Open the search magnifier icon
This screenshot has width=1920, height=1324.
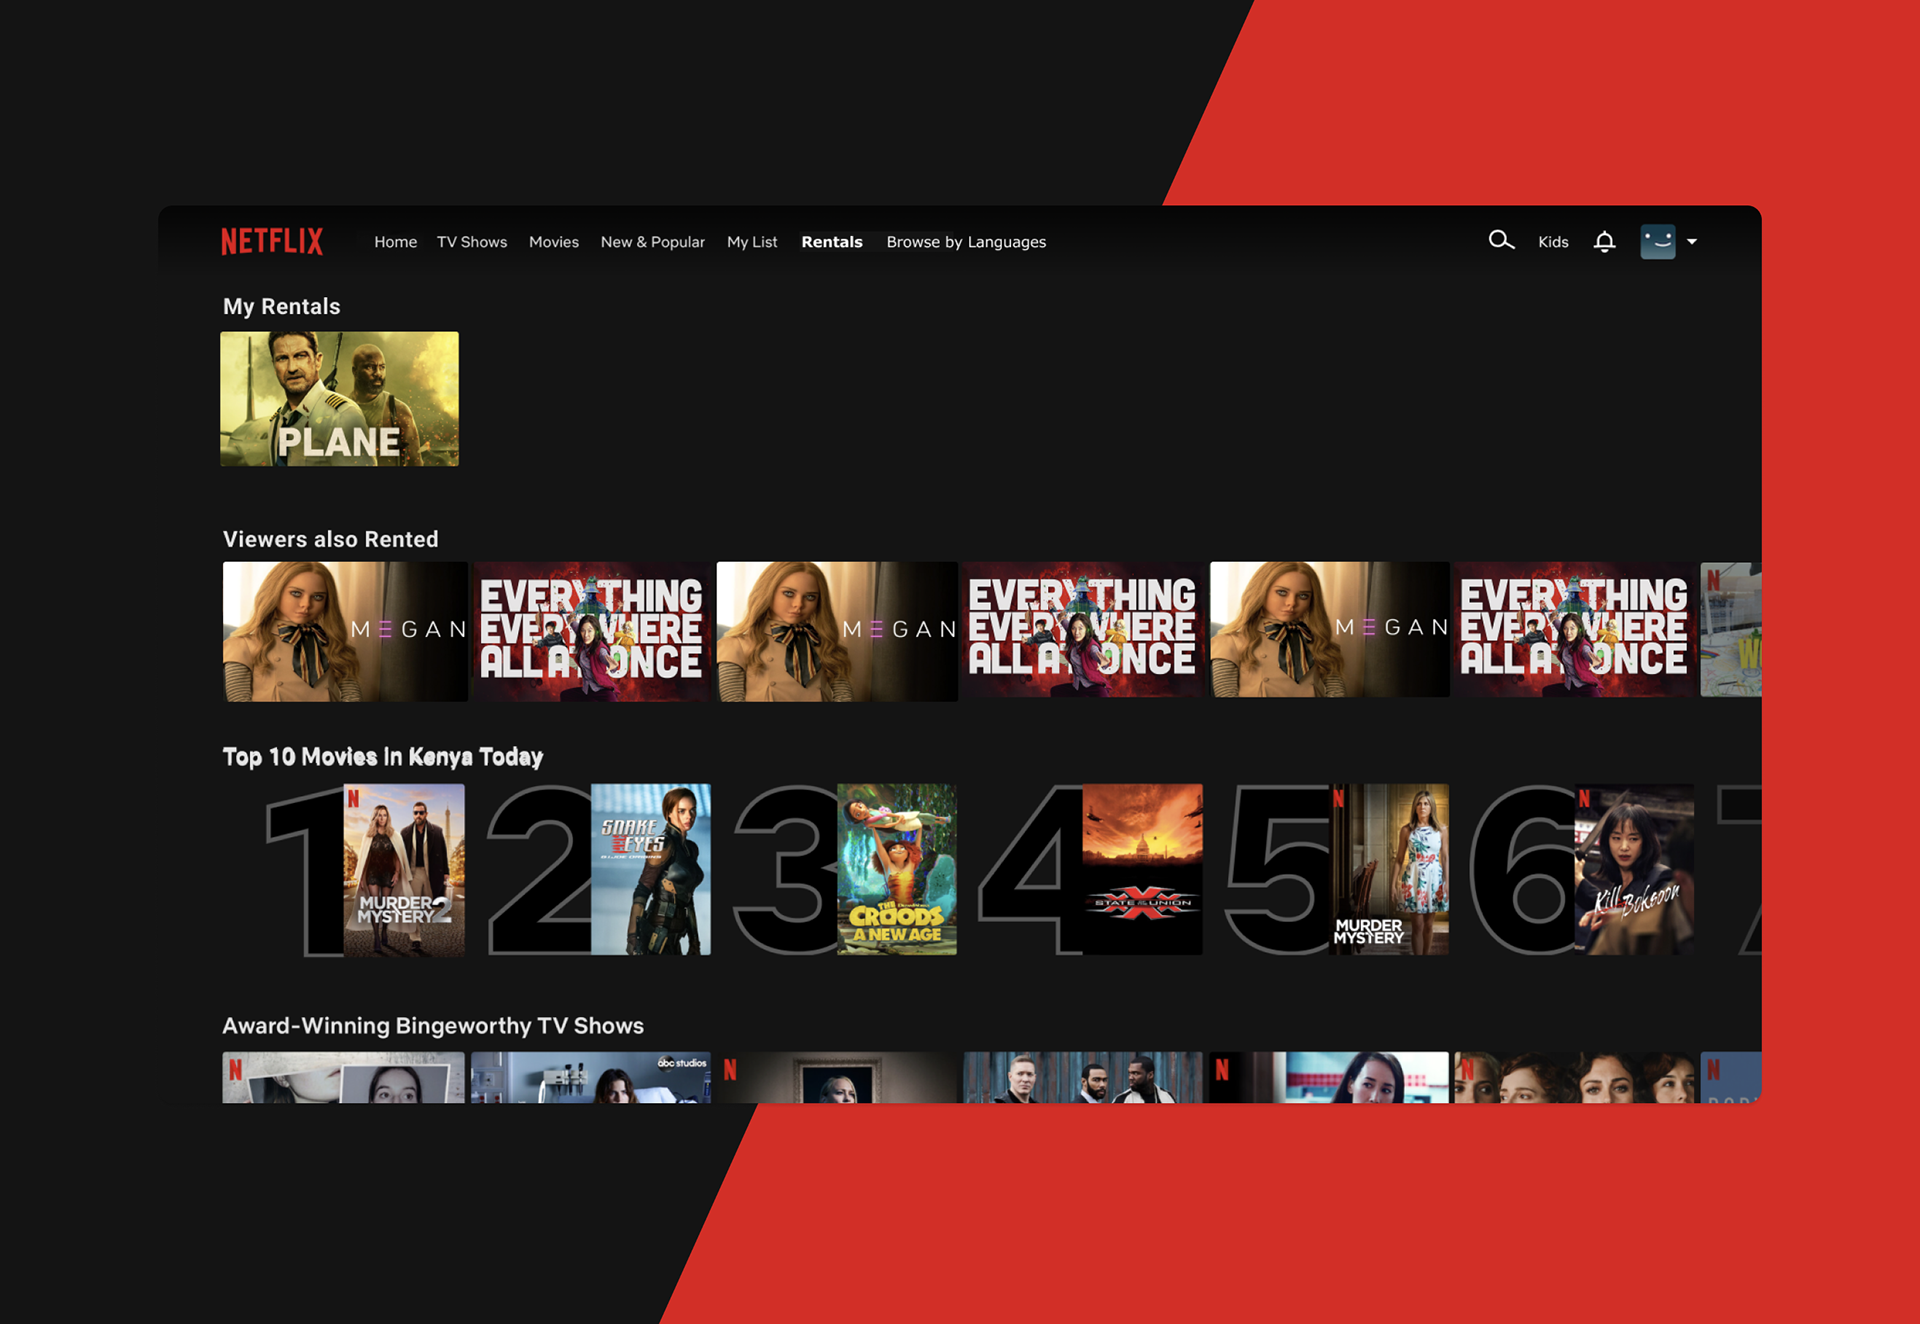click(x=1501, y=240)
